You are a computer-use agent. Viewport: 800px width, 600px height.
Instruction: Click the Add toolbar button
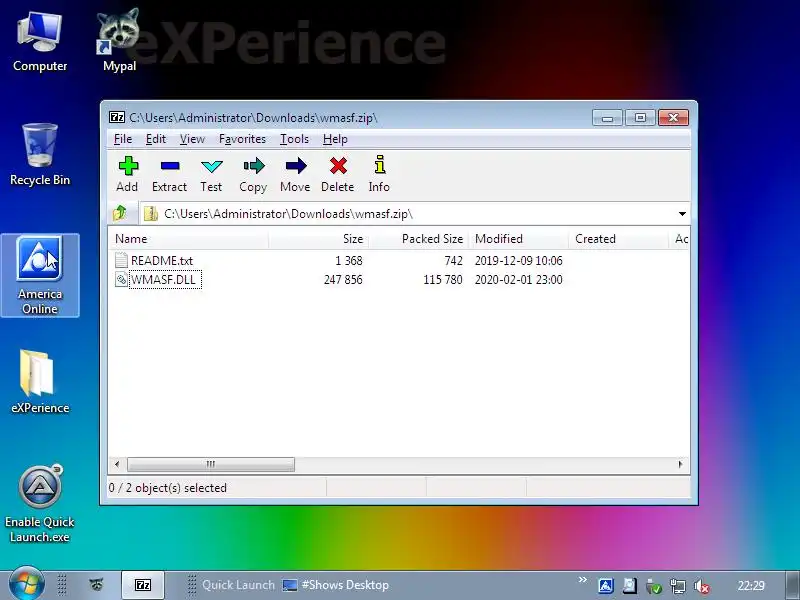click(x=128, y=174)
